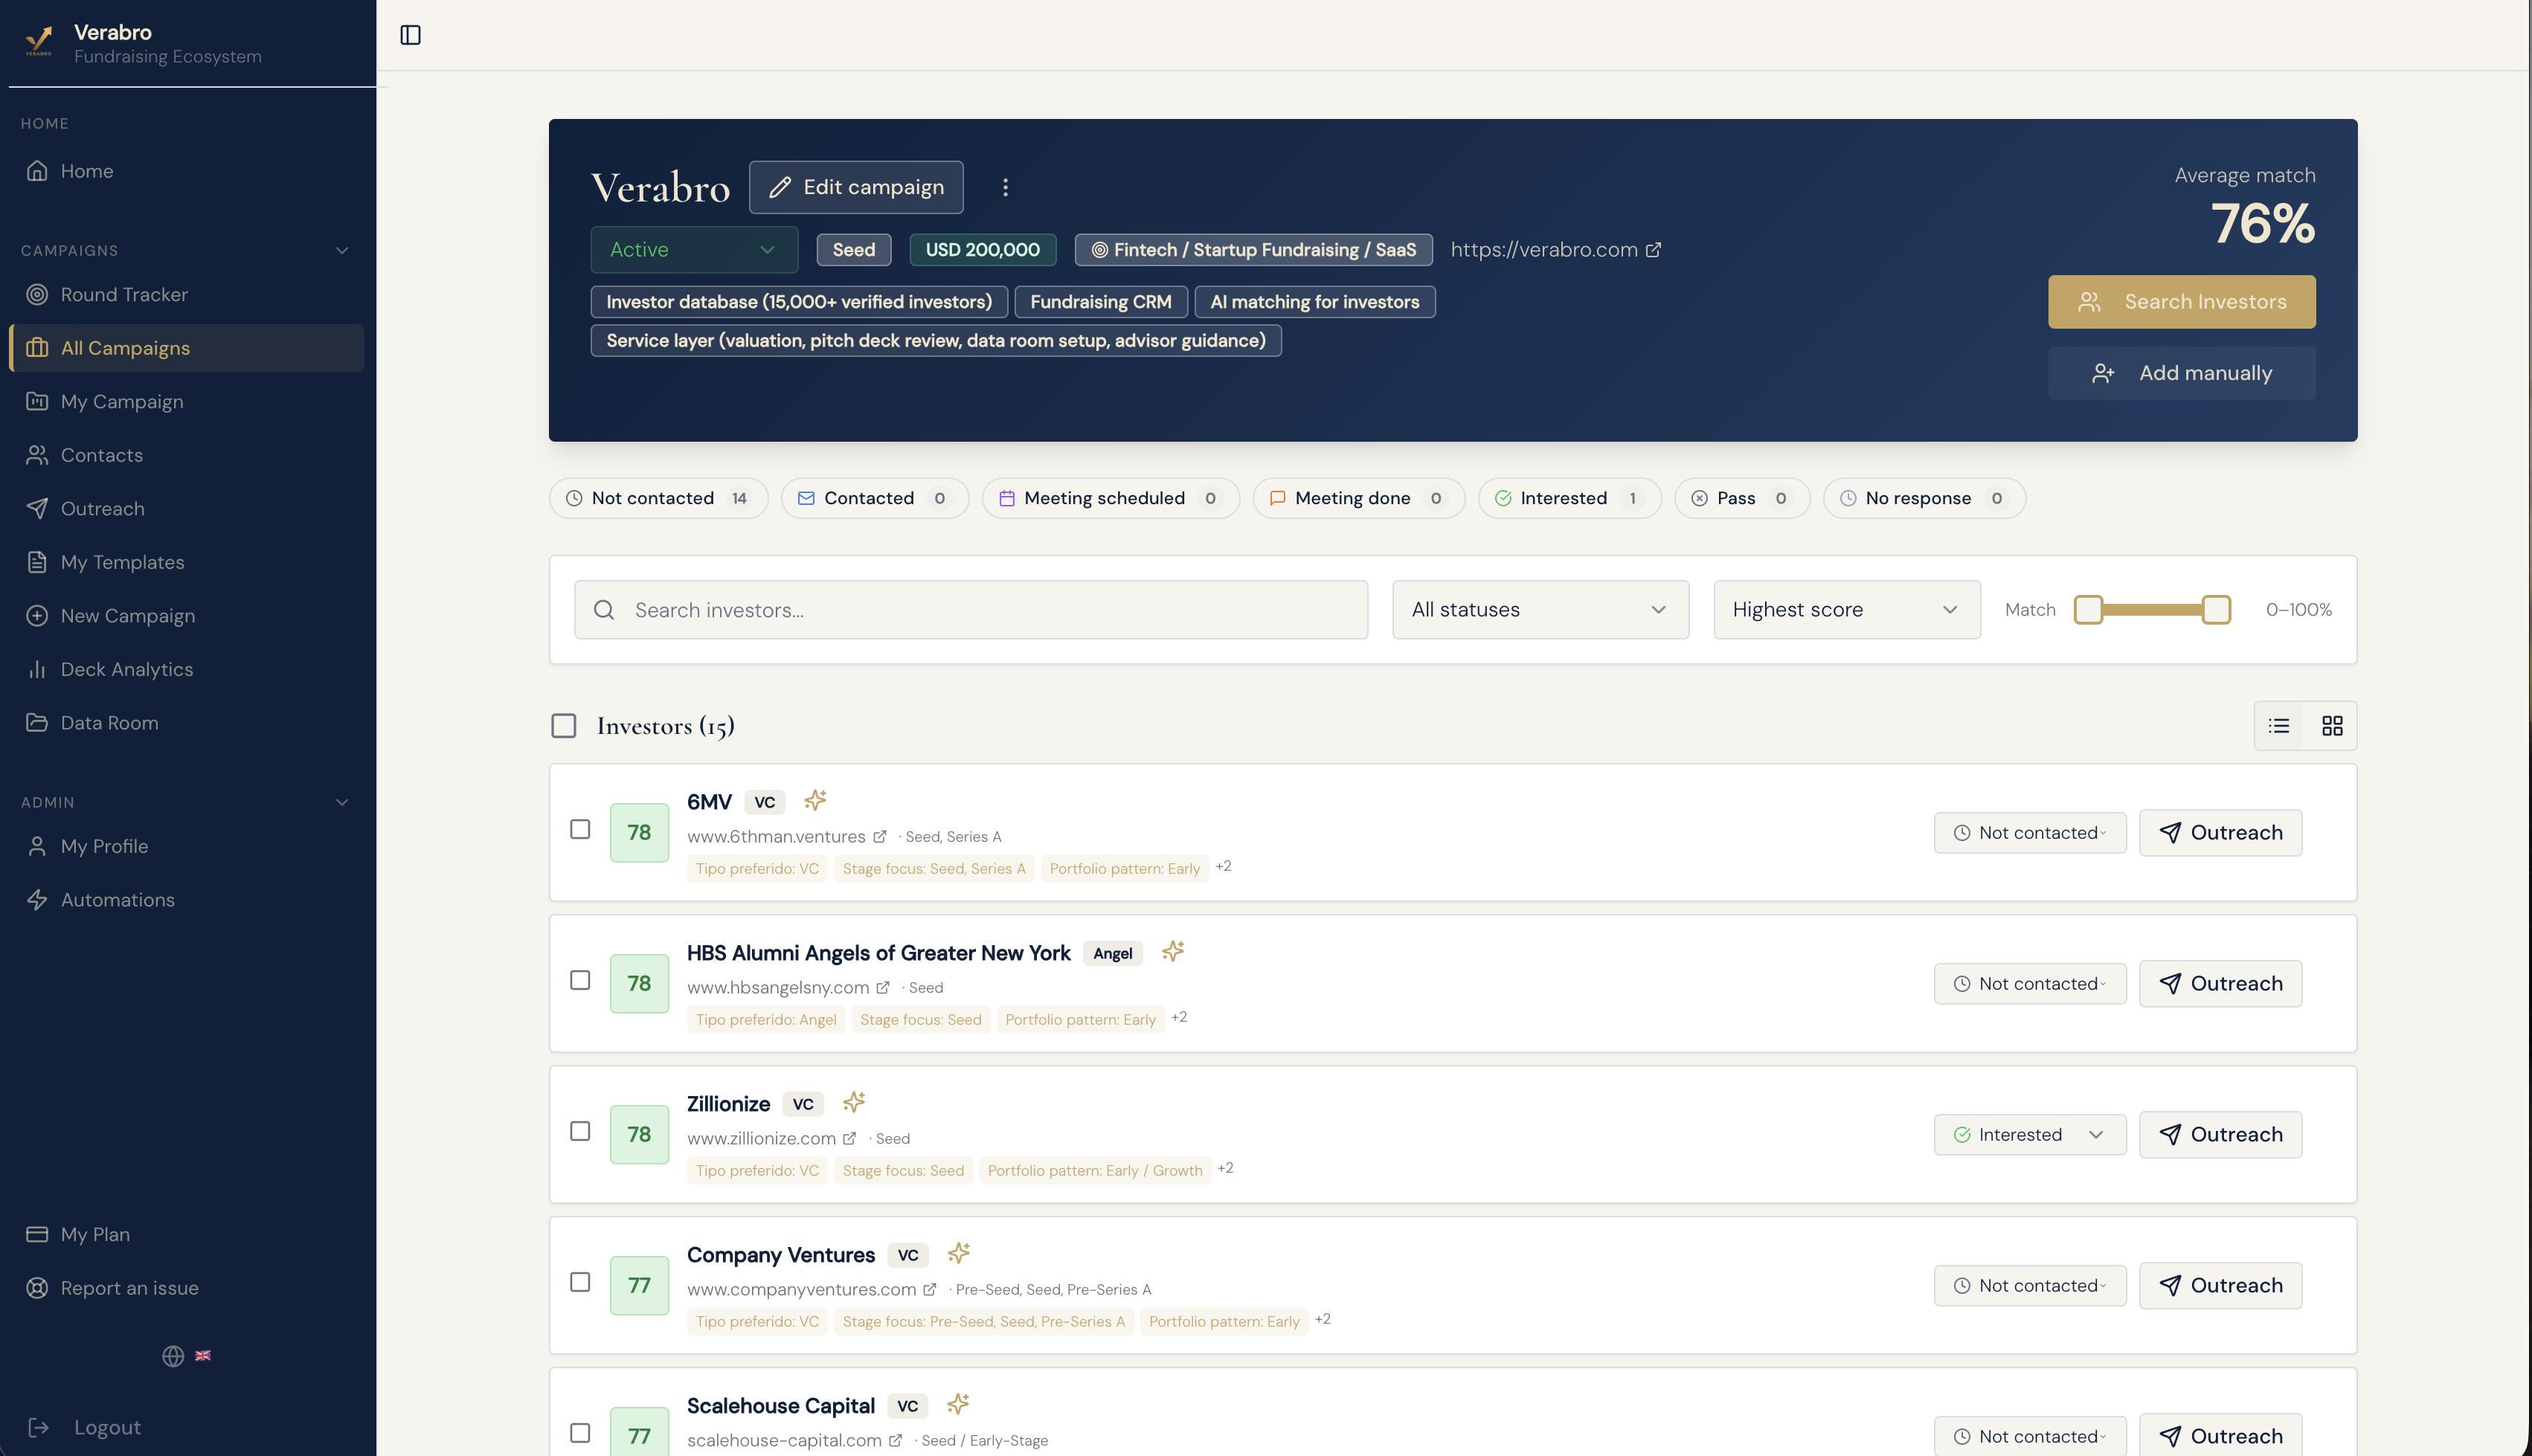Screen dimensions: 2532x1456
Task: Open Automations in sidebar
Action: pyautogui.click(x=186, y=900)
